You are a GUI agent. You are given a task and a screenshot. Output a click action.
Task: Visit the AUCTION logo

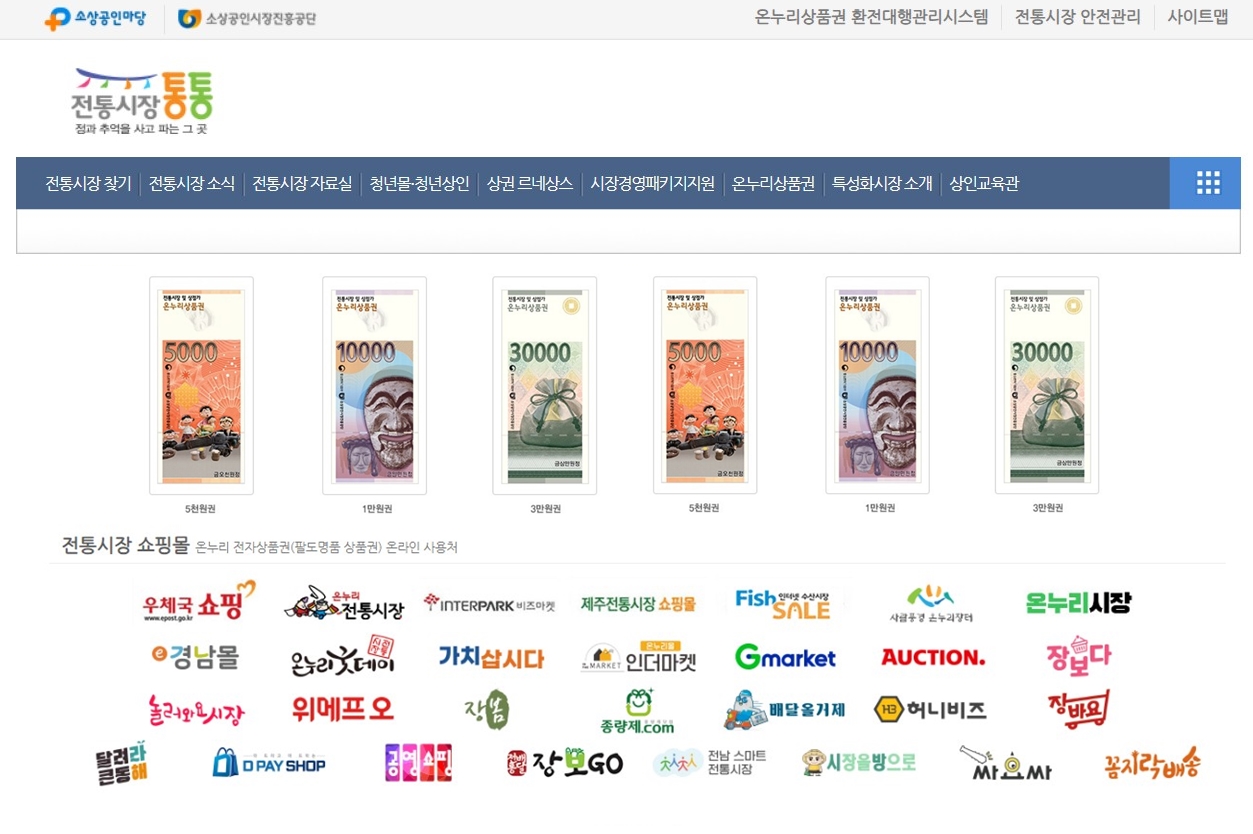click(x=932, y=657)
